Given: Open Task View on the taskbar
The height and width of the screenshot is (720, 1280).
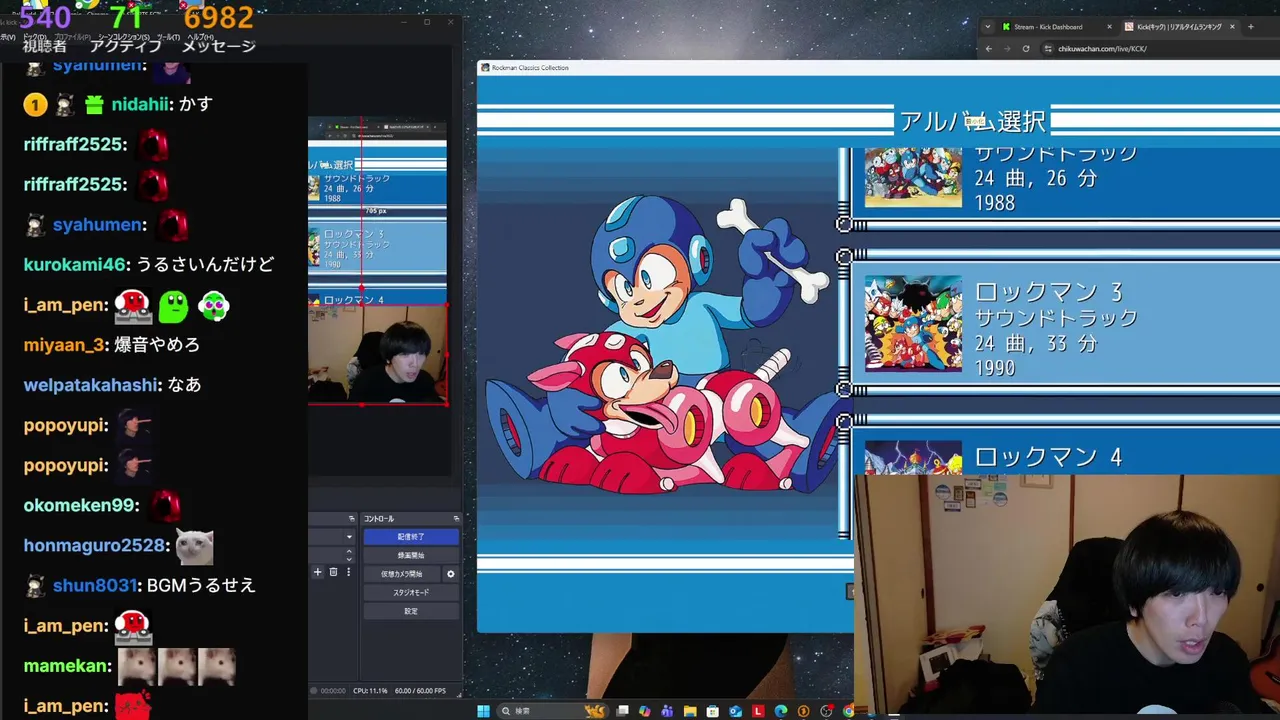Looking at the screenshot, I should point(622,711).
